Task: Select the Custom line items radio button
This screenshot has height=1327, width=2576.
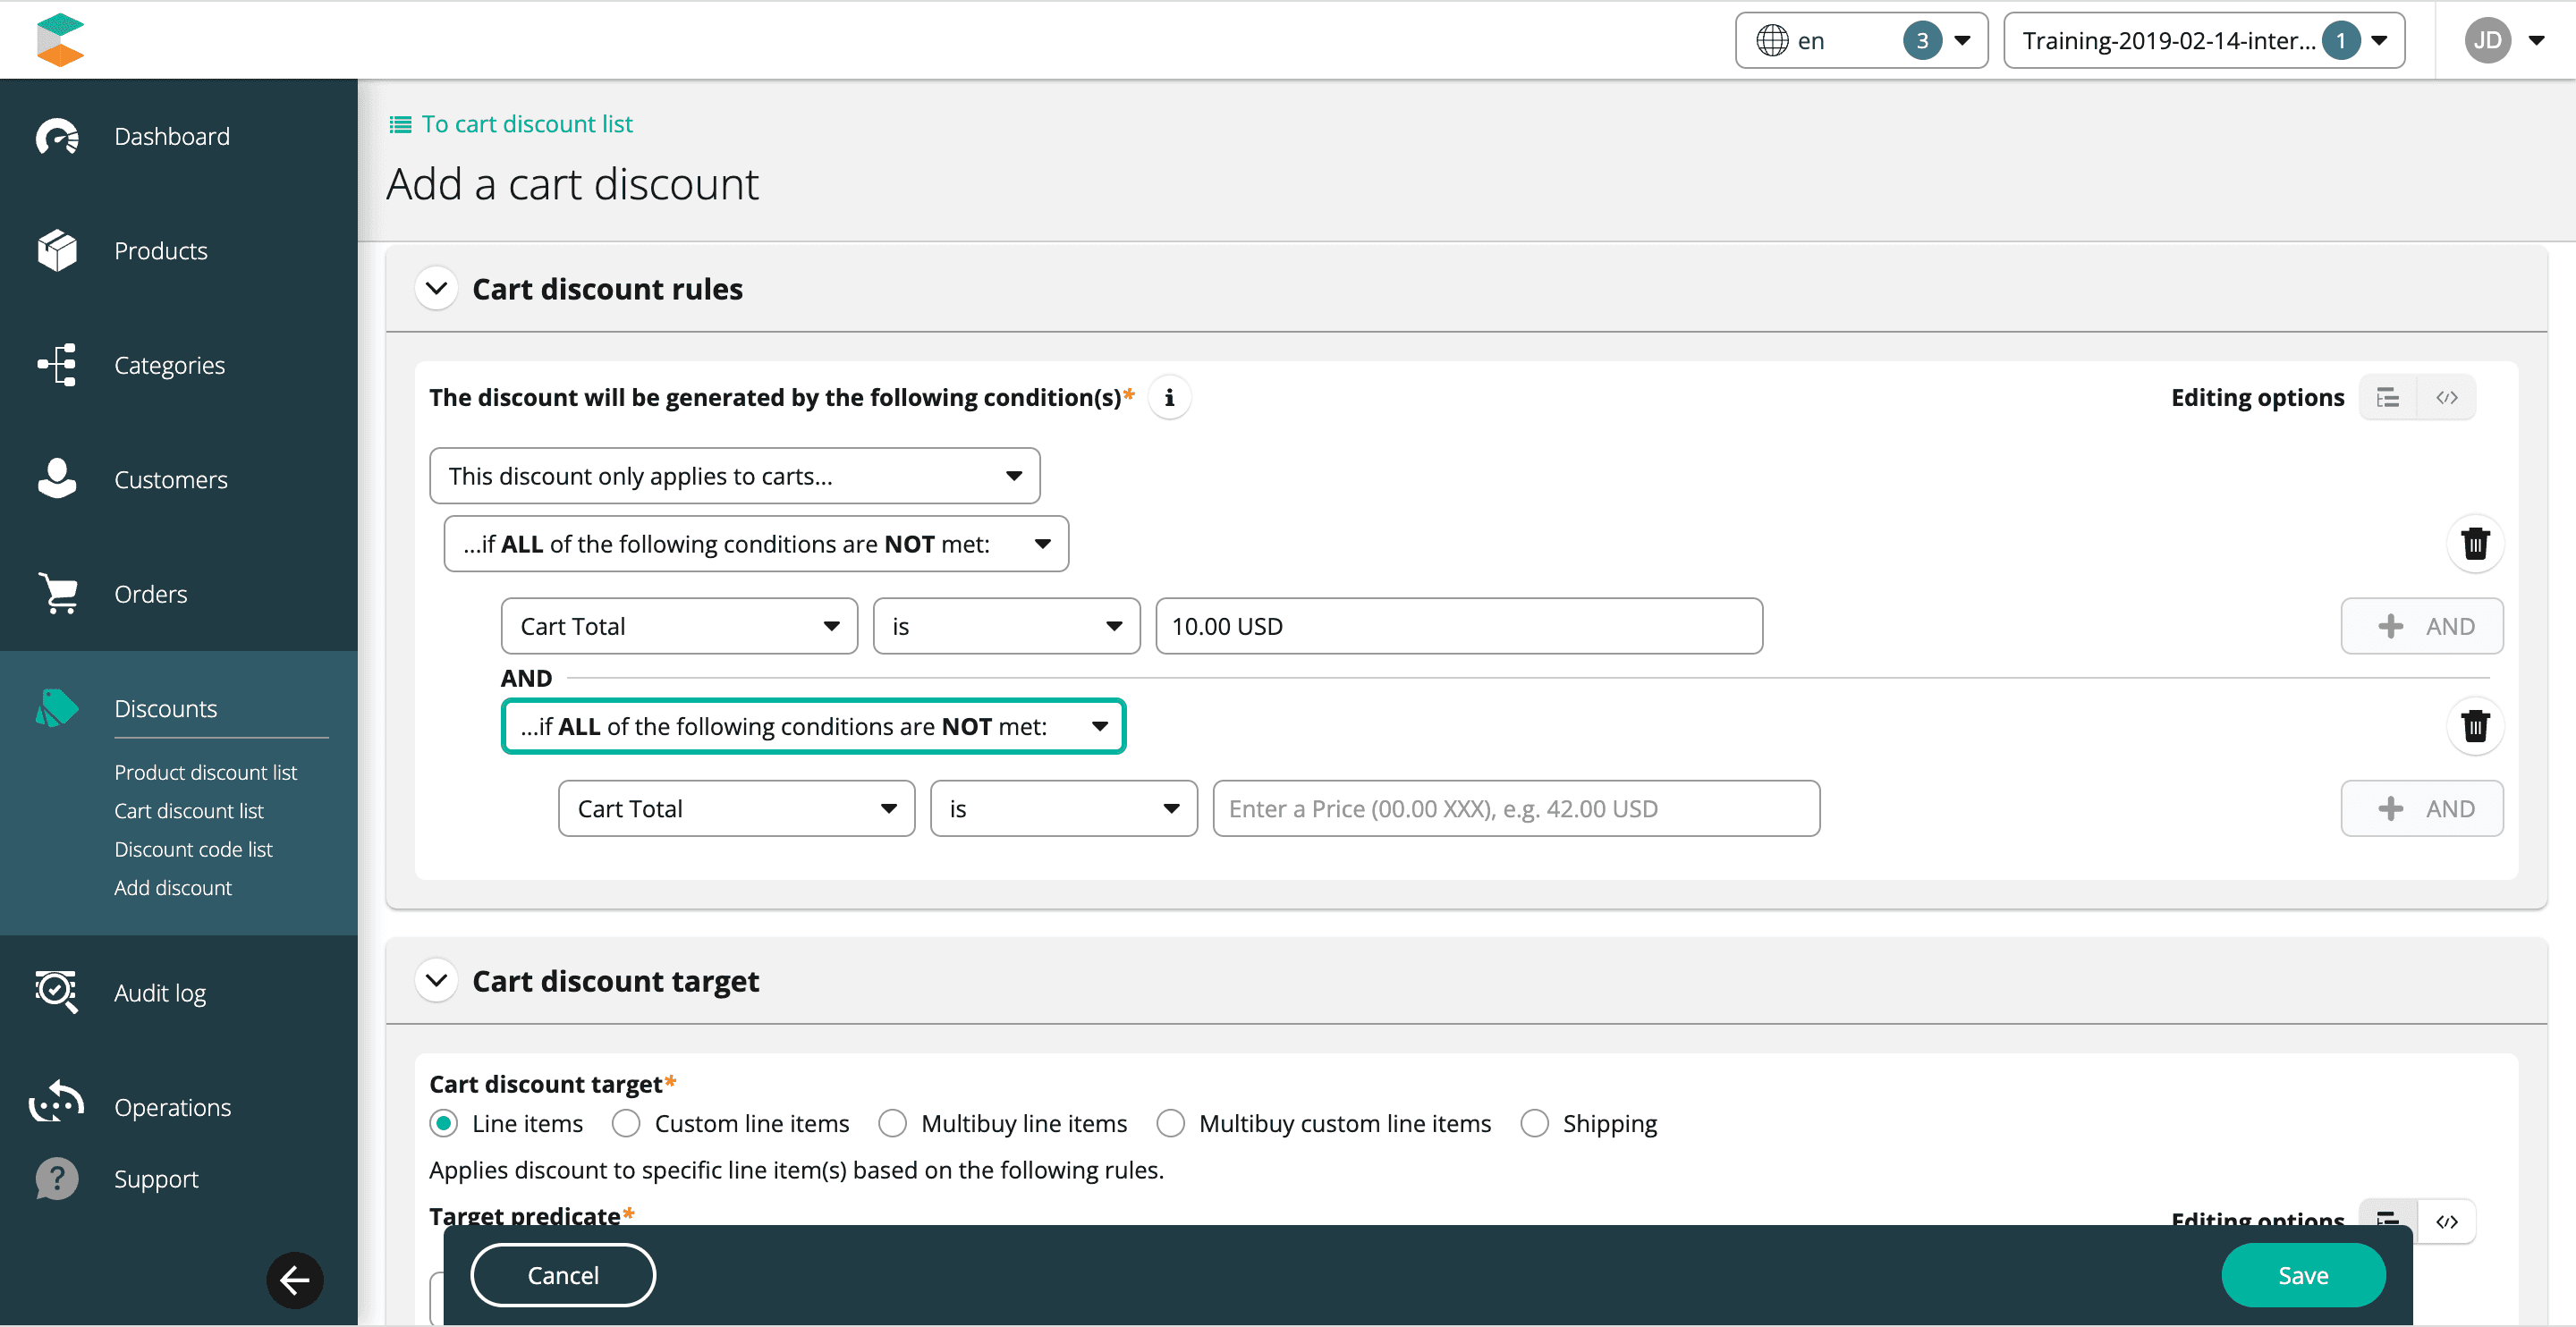Action: point(626,1122)
